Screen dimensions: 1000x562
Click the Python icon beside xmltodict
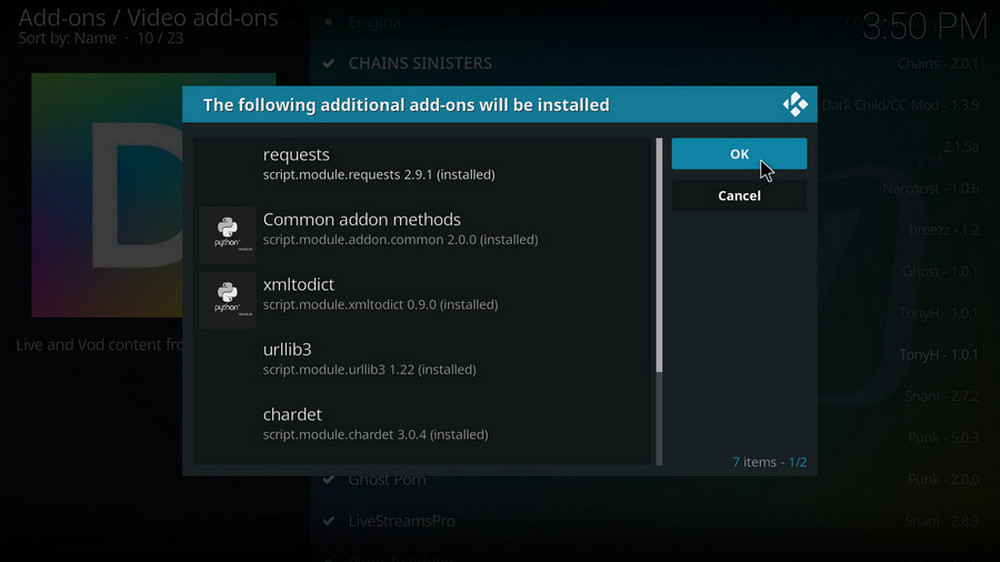tap(227, 299)
